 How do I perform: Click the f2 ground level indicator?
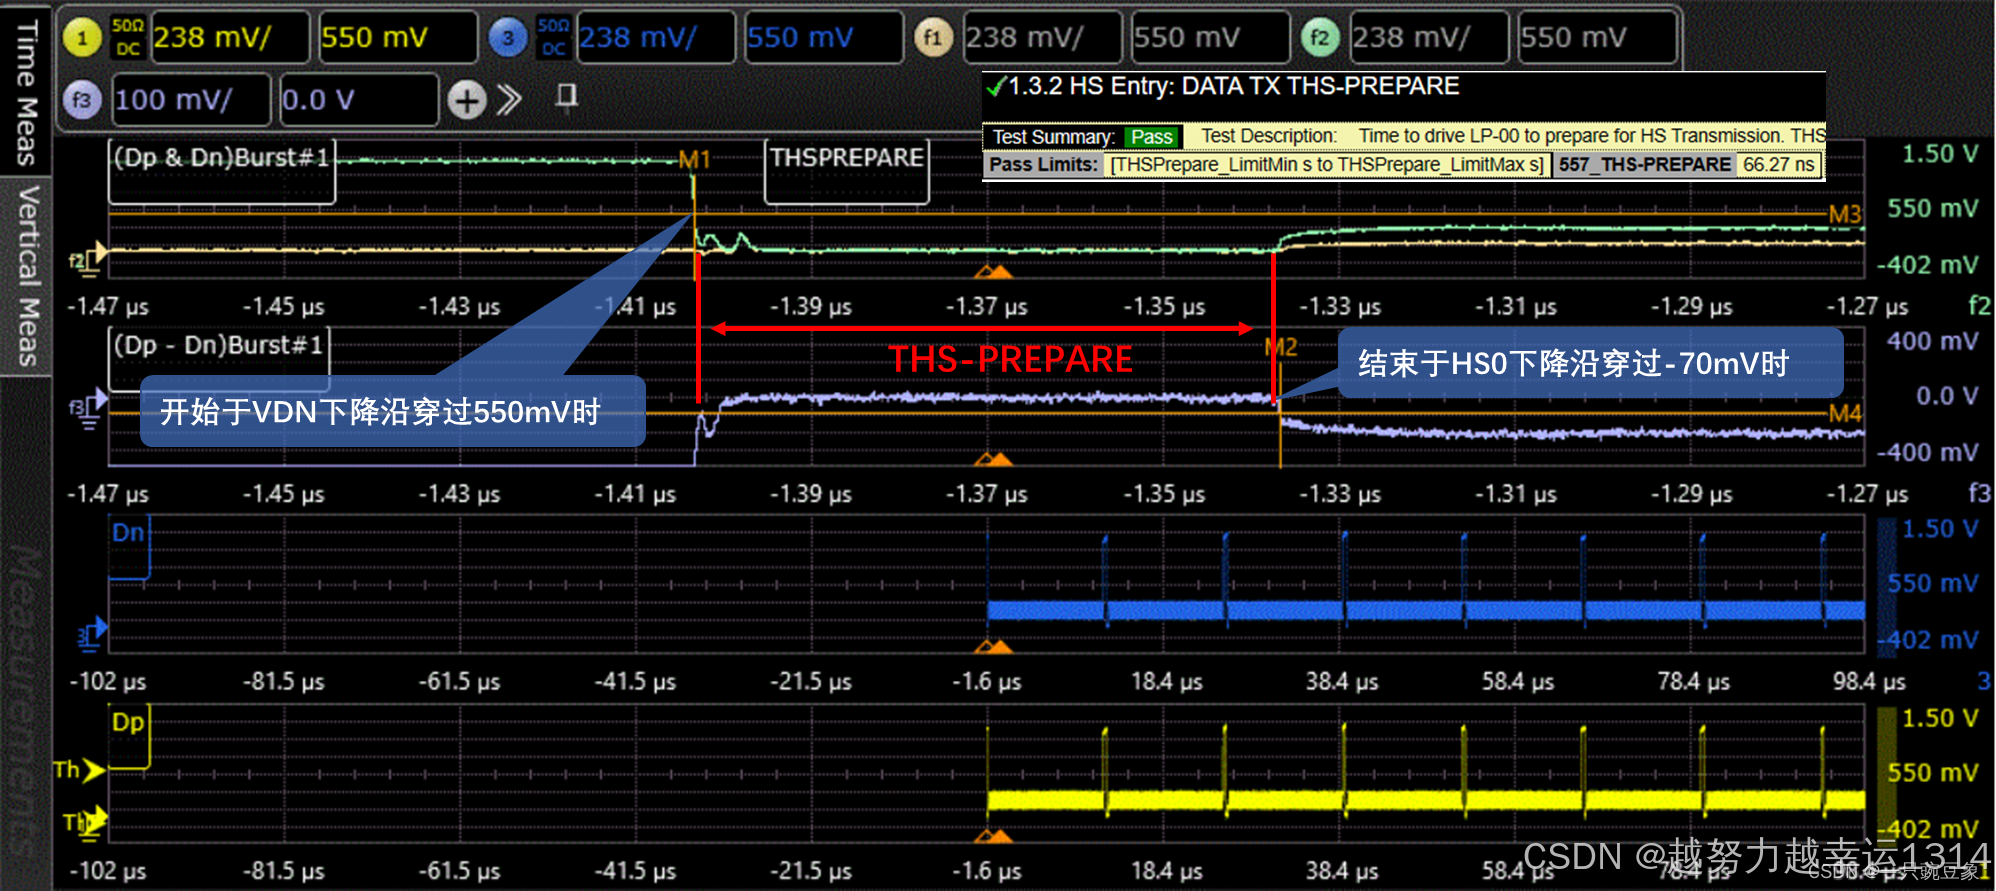point(88,260)
